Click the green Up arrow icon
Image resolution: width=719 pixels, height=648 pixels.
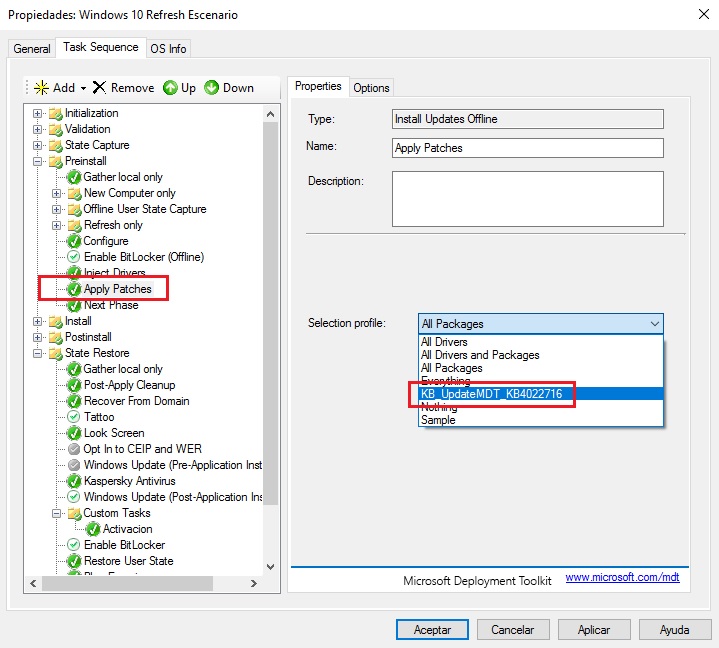click(x=170, y=88)
